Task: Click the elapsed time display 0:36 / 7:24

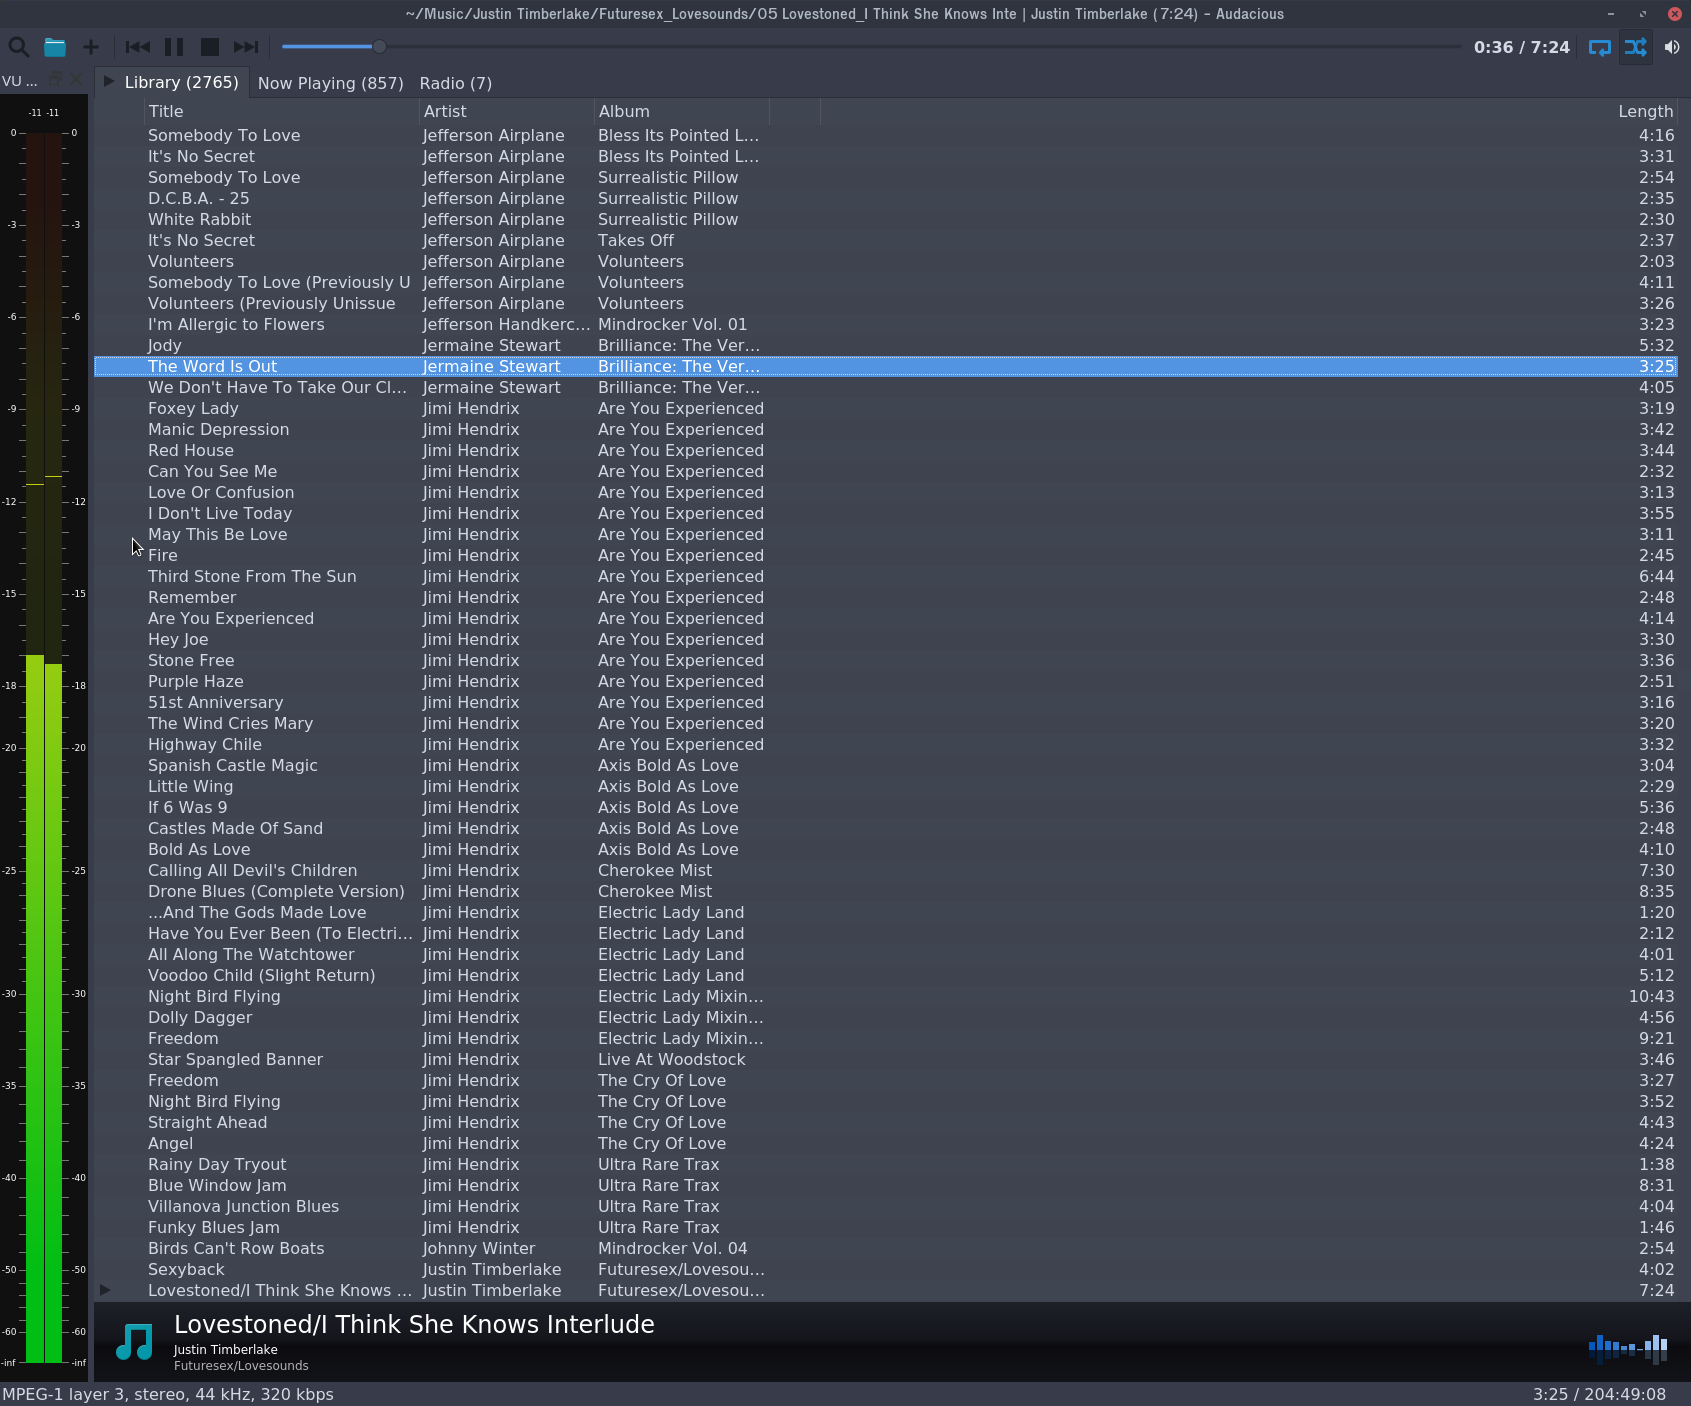Action: [x=1522, y=47]
